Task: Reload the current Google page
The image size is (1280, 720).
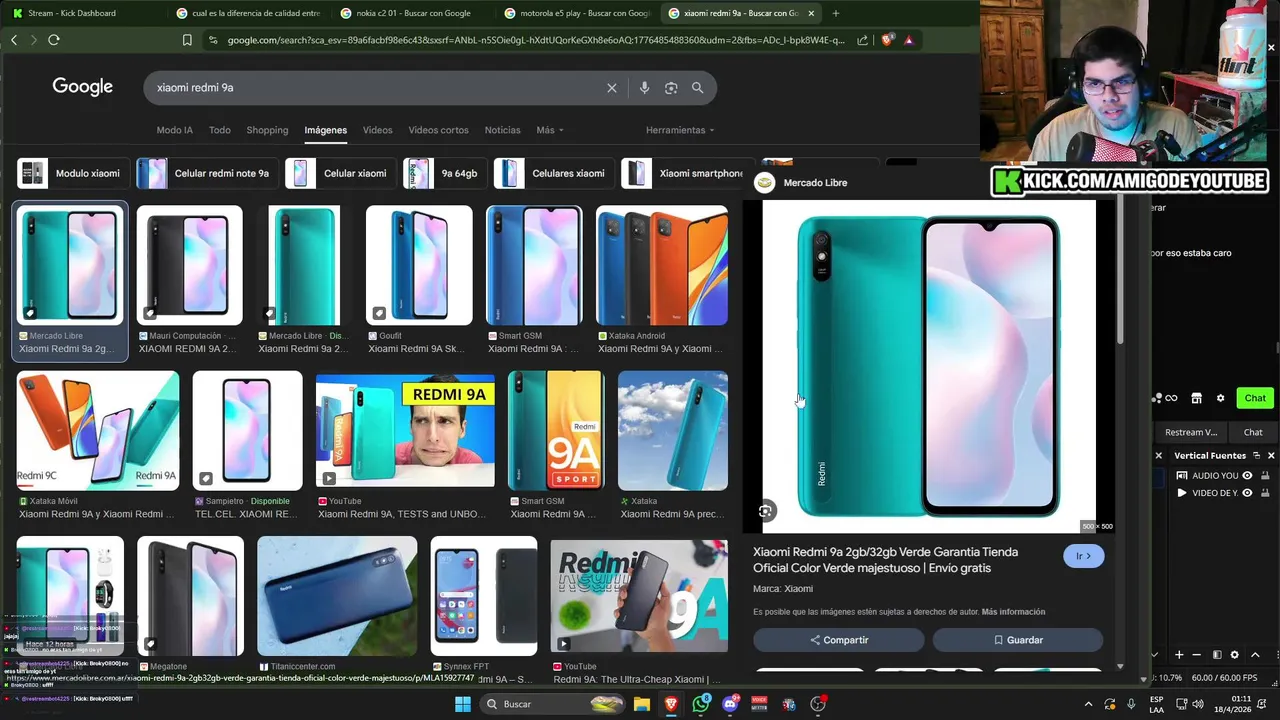Action: click(x=54, y=40)
